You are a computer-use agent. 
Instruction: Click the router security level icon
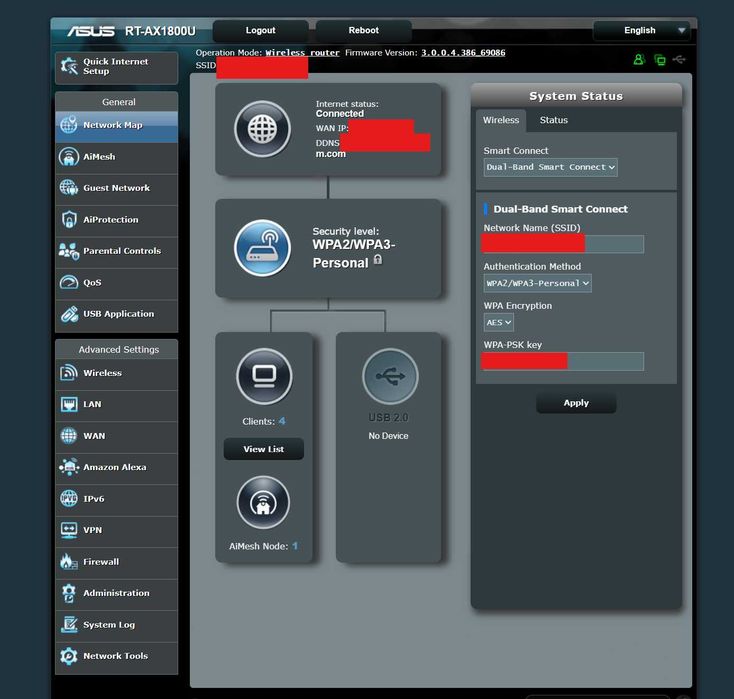point(262,248)
